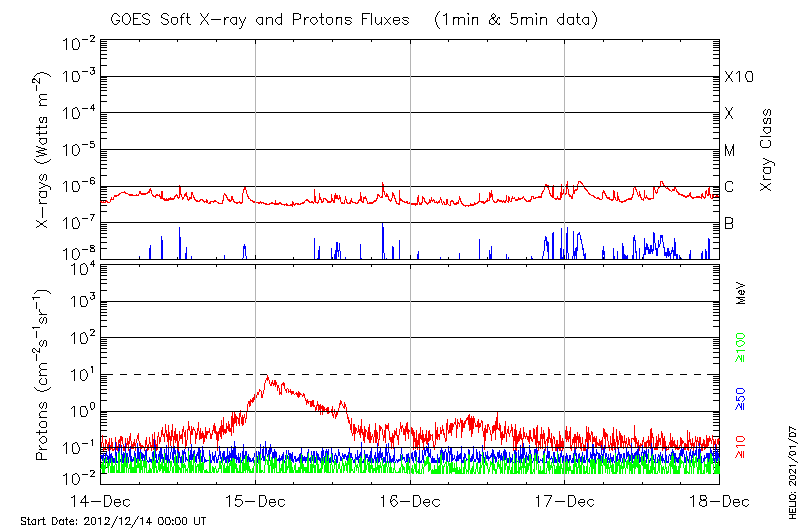This screenshot has height=530, width=800.
Task: Click the 'Protons' y-axis title
Action: click(44, 375)
